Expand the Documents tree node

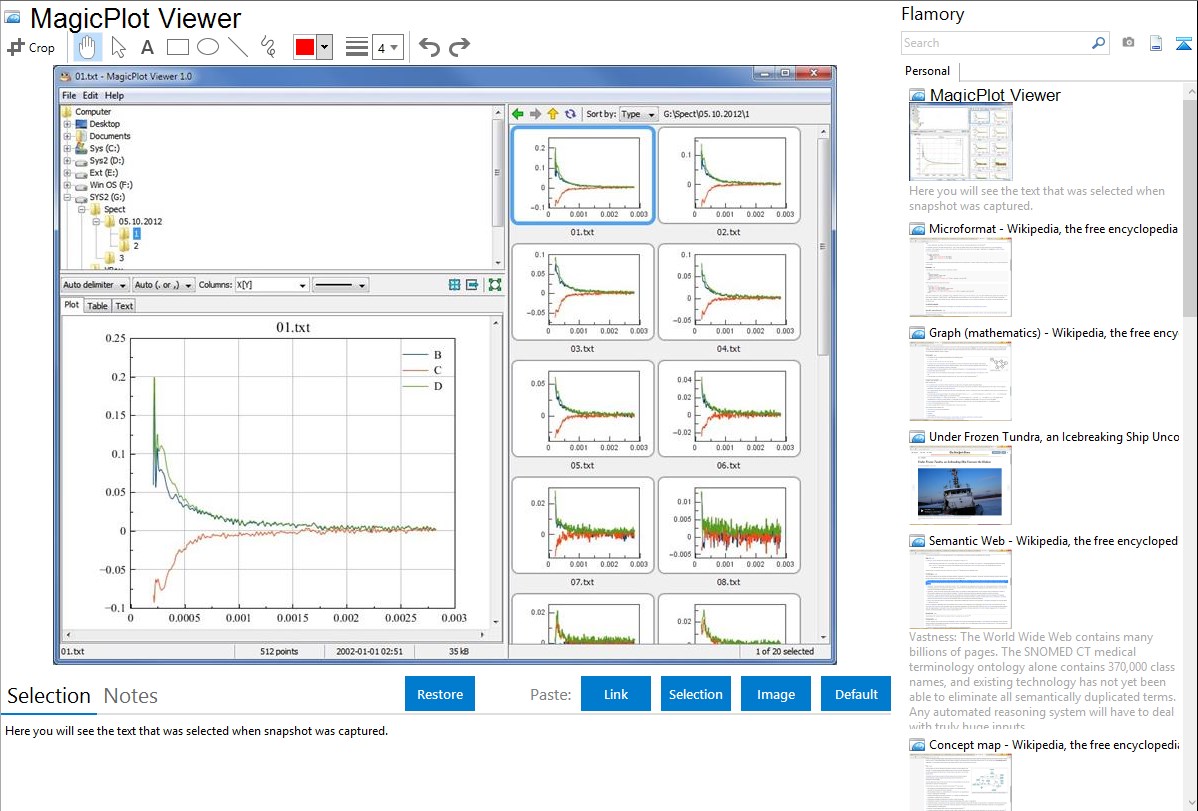(x=67, y=136)
